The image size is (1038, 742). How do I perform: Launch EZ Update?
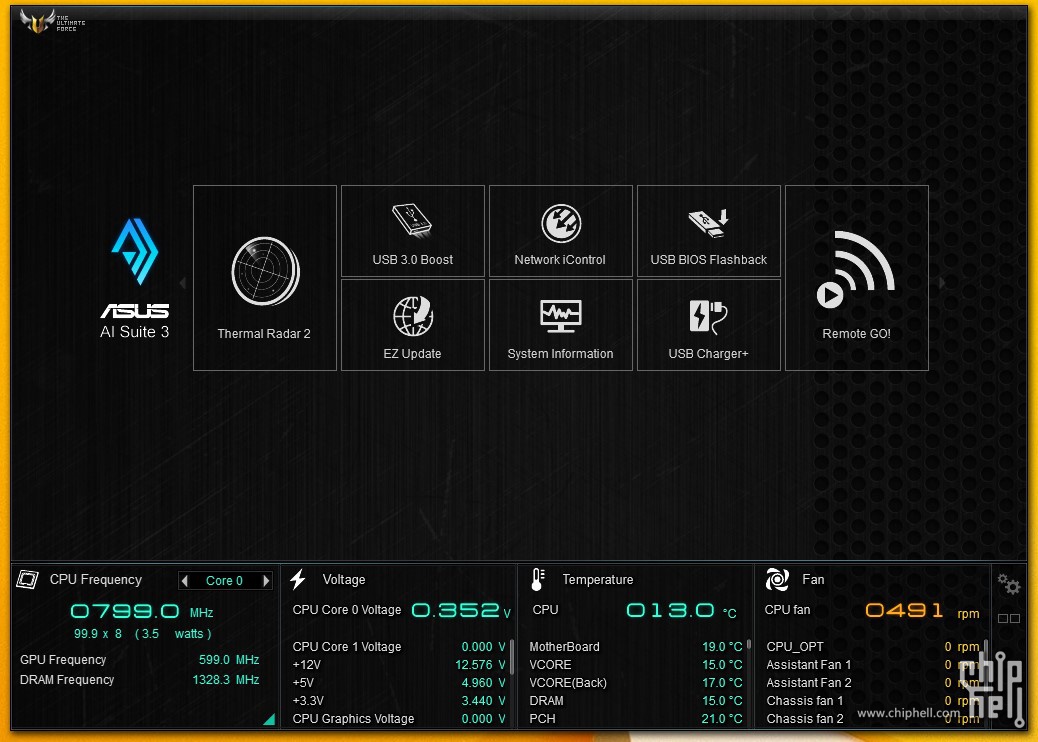412,325
